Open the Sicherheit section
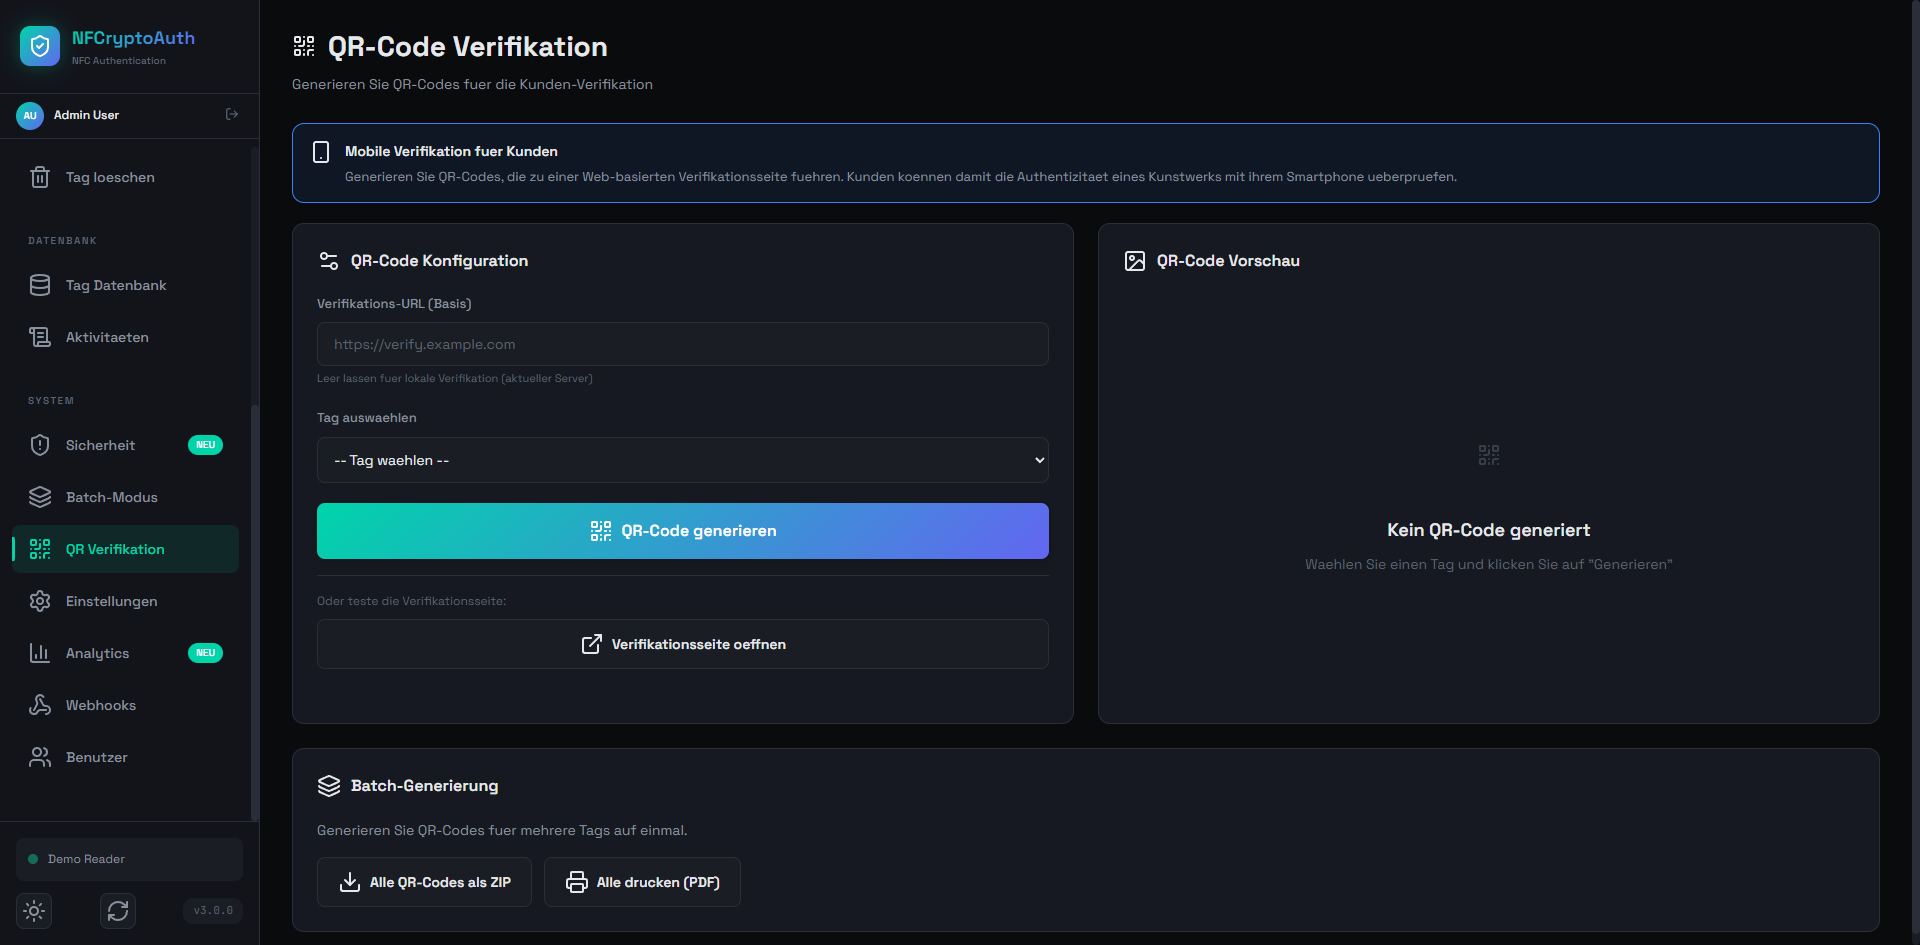The width and height of the screenshot is (1920, 945). click(100, 446)
